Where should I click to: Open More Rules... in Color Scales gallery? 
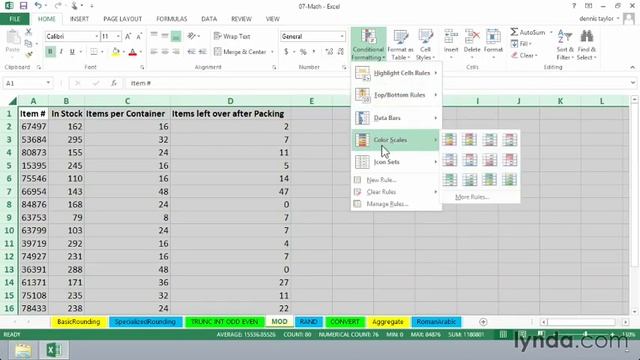pyautogui.click(x=472, y=197)
